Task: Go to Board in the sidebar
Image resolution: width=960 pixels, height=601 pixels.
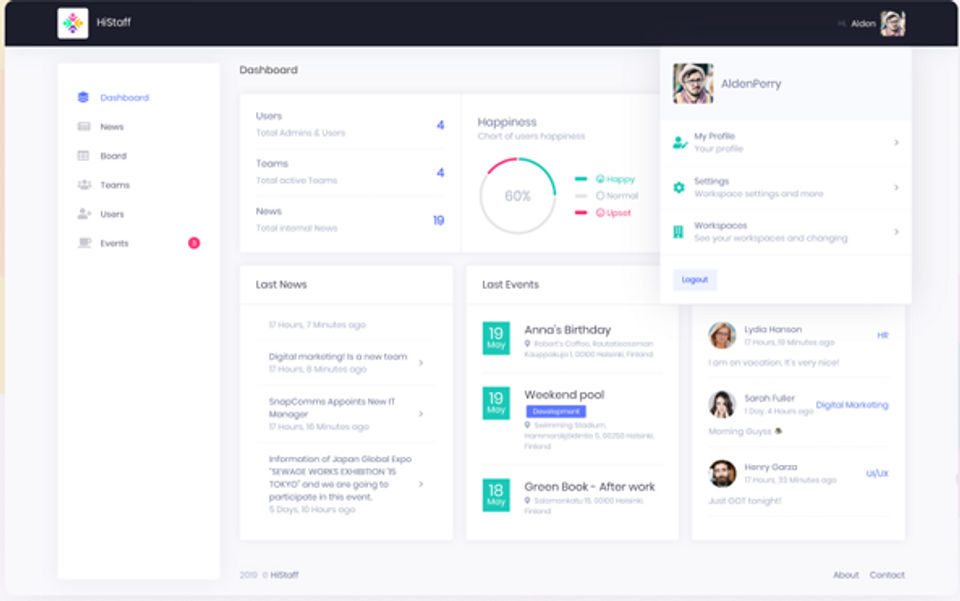Action: point(113,155)
